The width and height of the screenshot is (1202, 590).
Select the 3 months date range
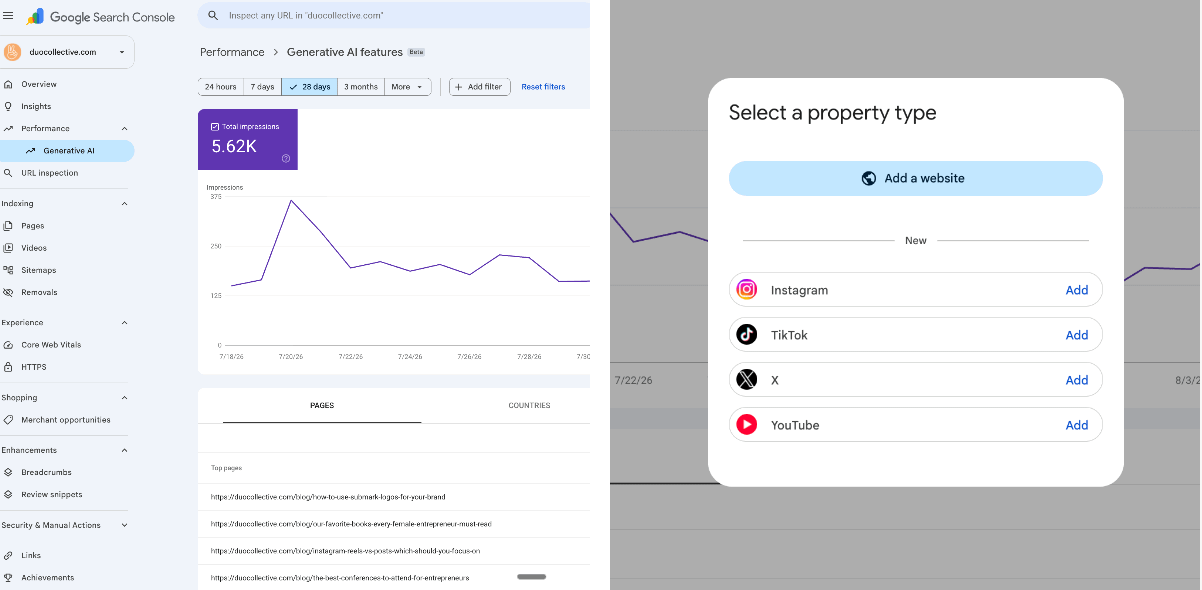pyautogui.click(x=361, y=87)
